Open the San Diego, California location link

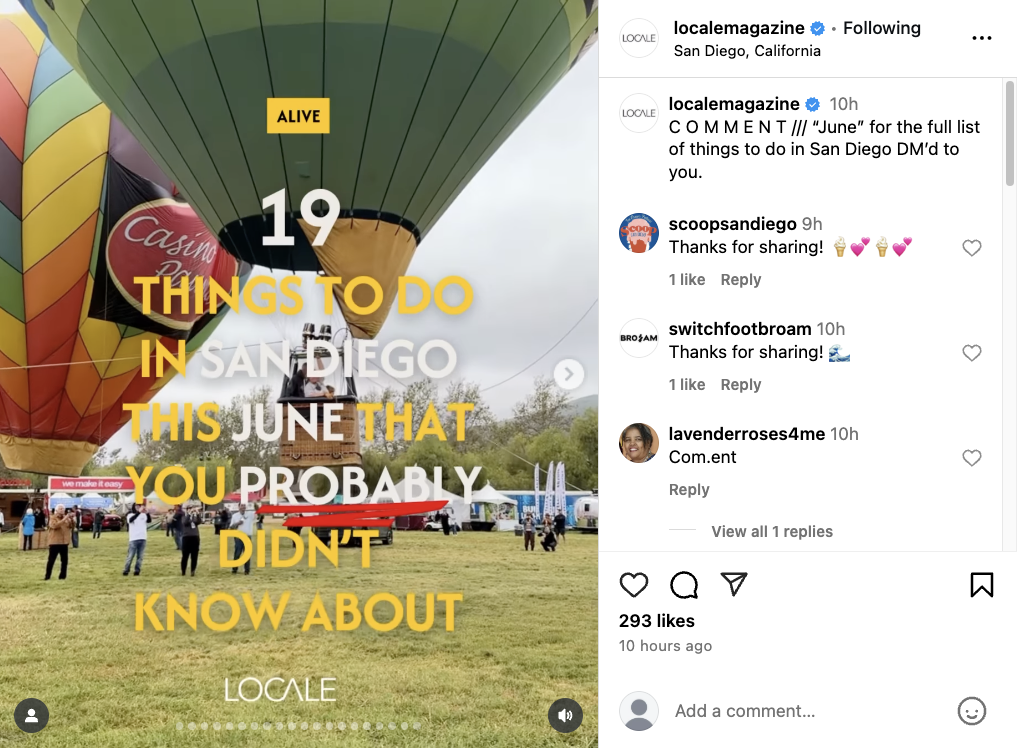tap(747, 51)
